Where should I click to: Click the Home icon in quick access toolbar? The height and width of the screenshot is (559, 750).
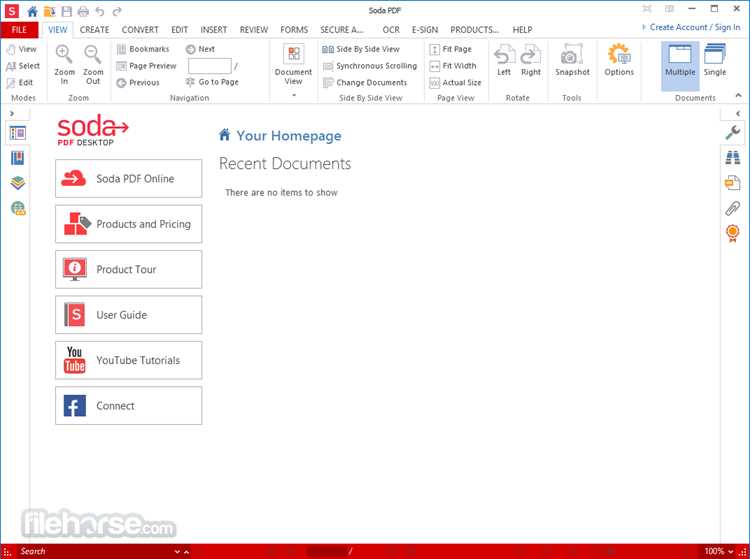click(x=33, y=11)
